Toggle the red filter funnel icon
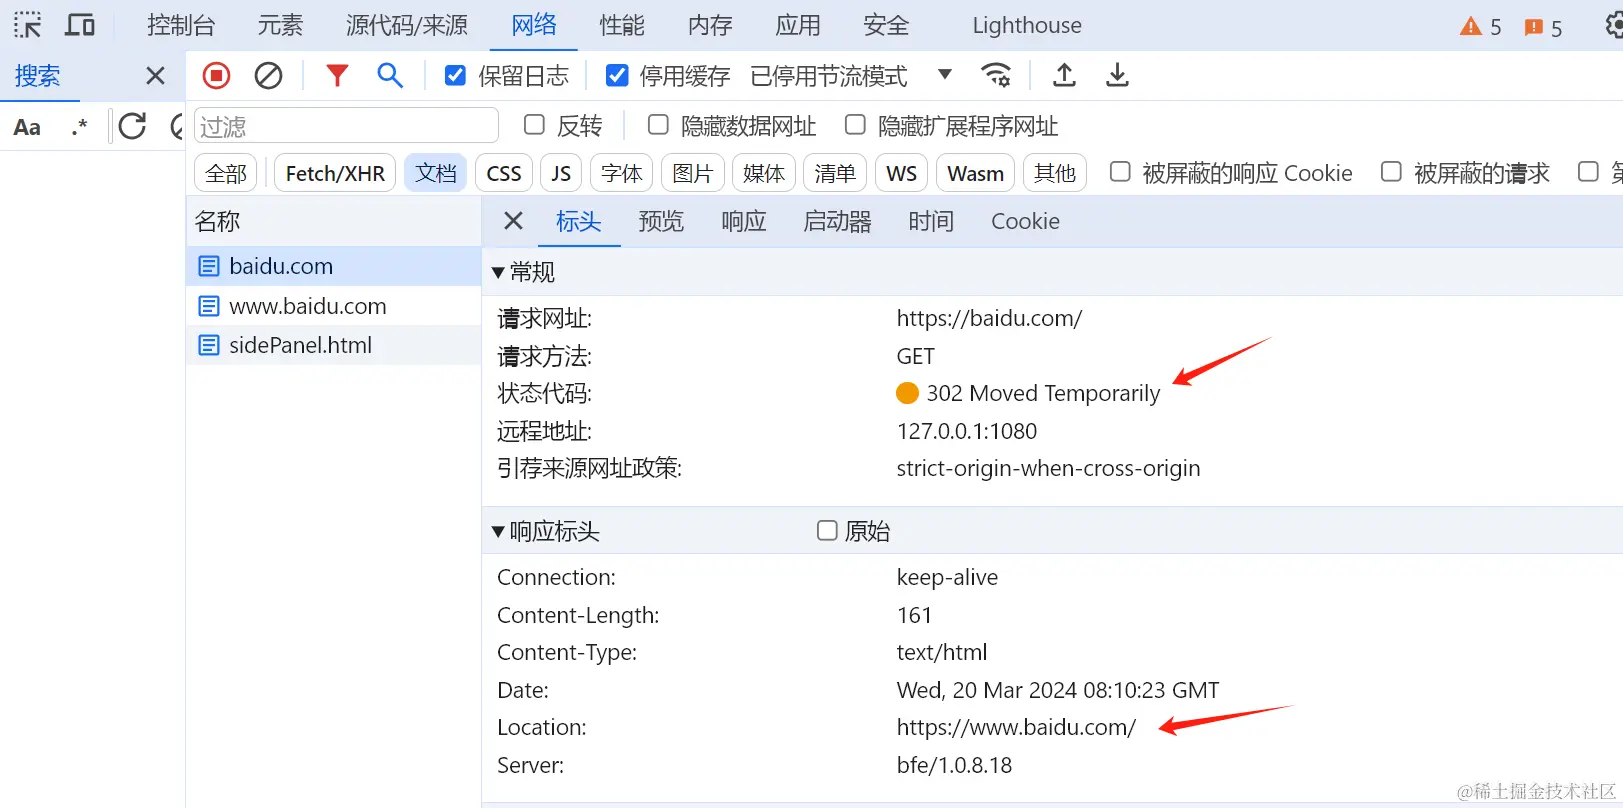 [337, 75]
